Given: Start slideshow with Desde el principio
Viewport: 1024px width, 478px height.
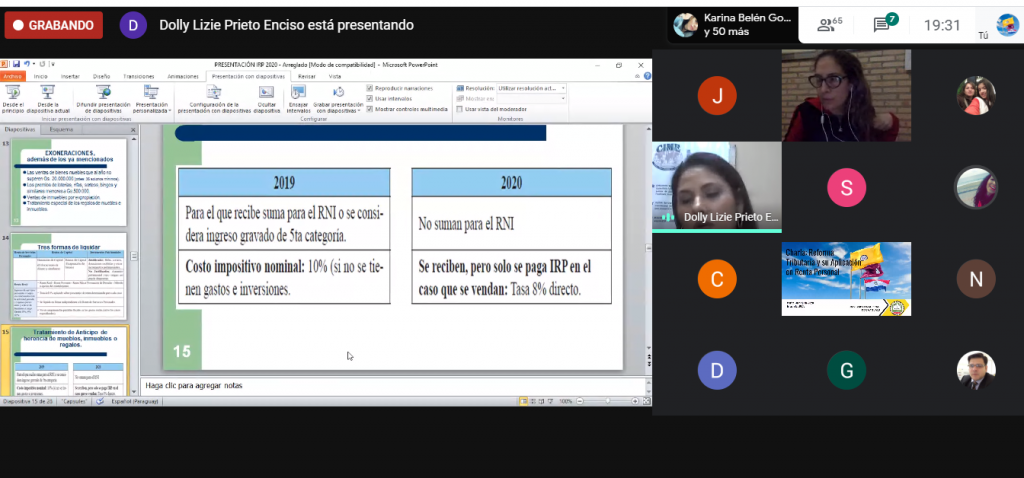Looking at the screenshot, I should click(13, 97).
